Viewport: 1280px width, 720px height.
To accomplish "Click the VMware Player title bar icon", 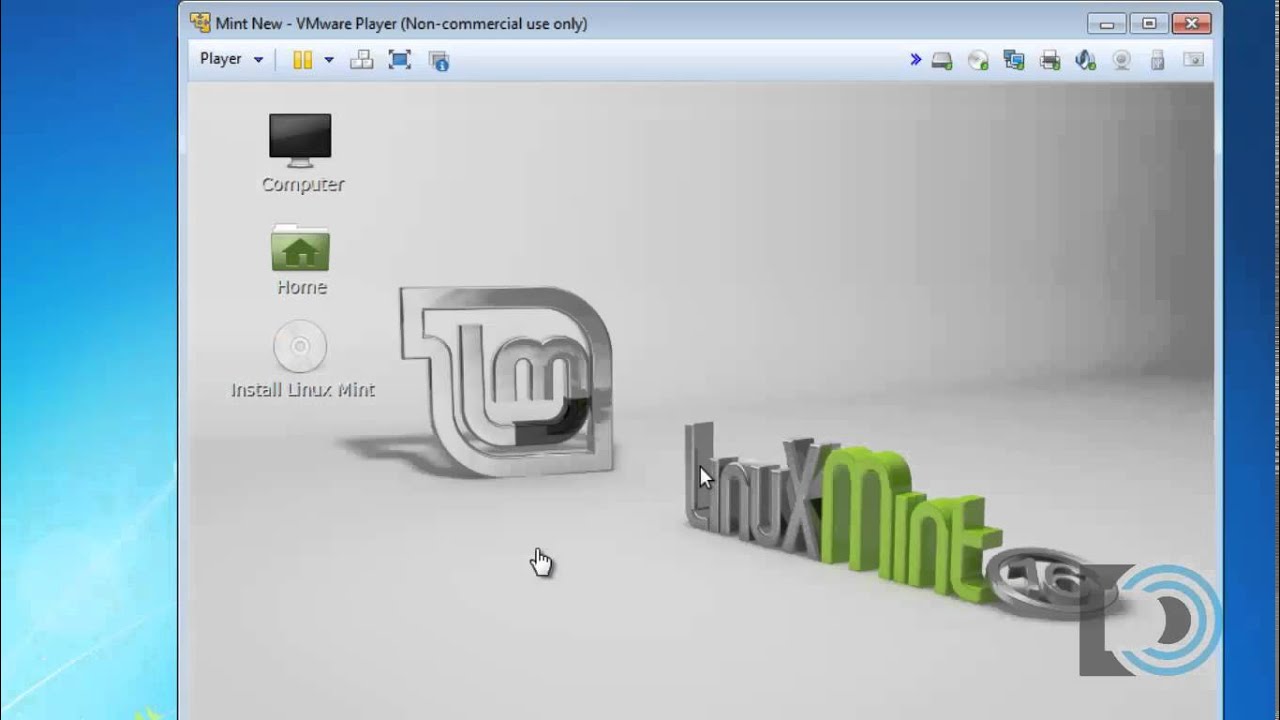I will pos(200,23).
